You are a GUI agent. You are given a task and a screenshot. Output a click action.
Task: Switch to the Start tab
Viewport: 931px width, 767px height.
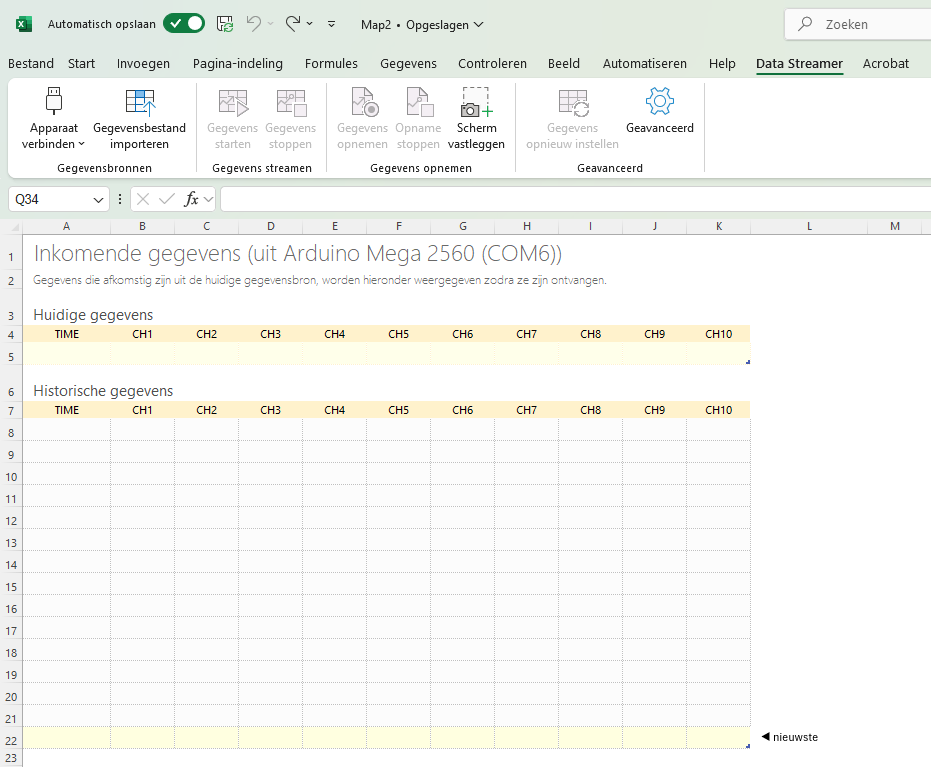(x=81, y=64)
